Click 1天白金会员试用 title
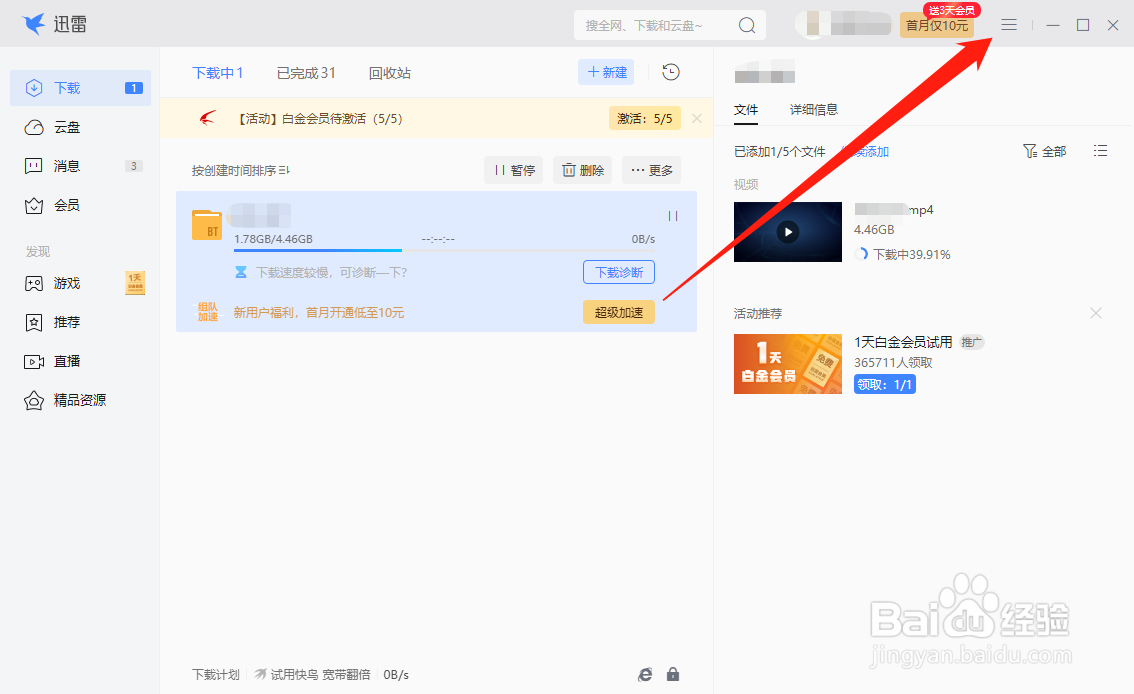Viewport: 1134px width, 694px height. coord(903,342)
